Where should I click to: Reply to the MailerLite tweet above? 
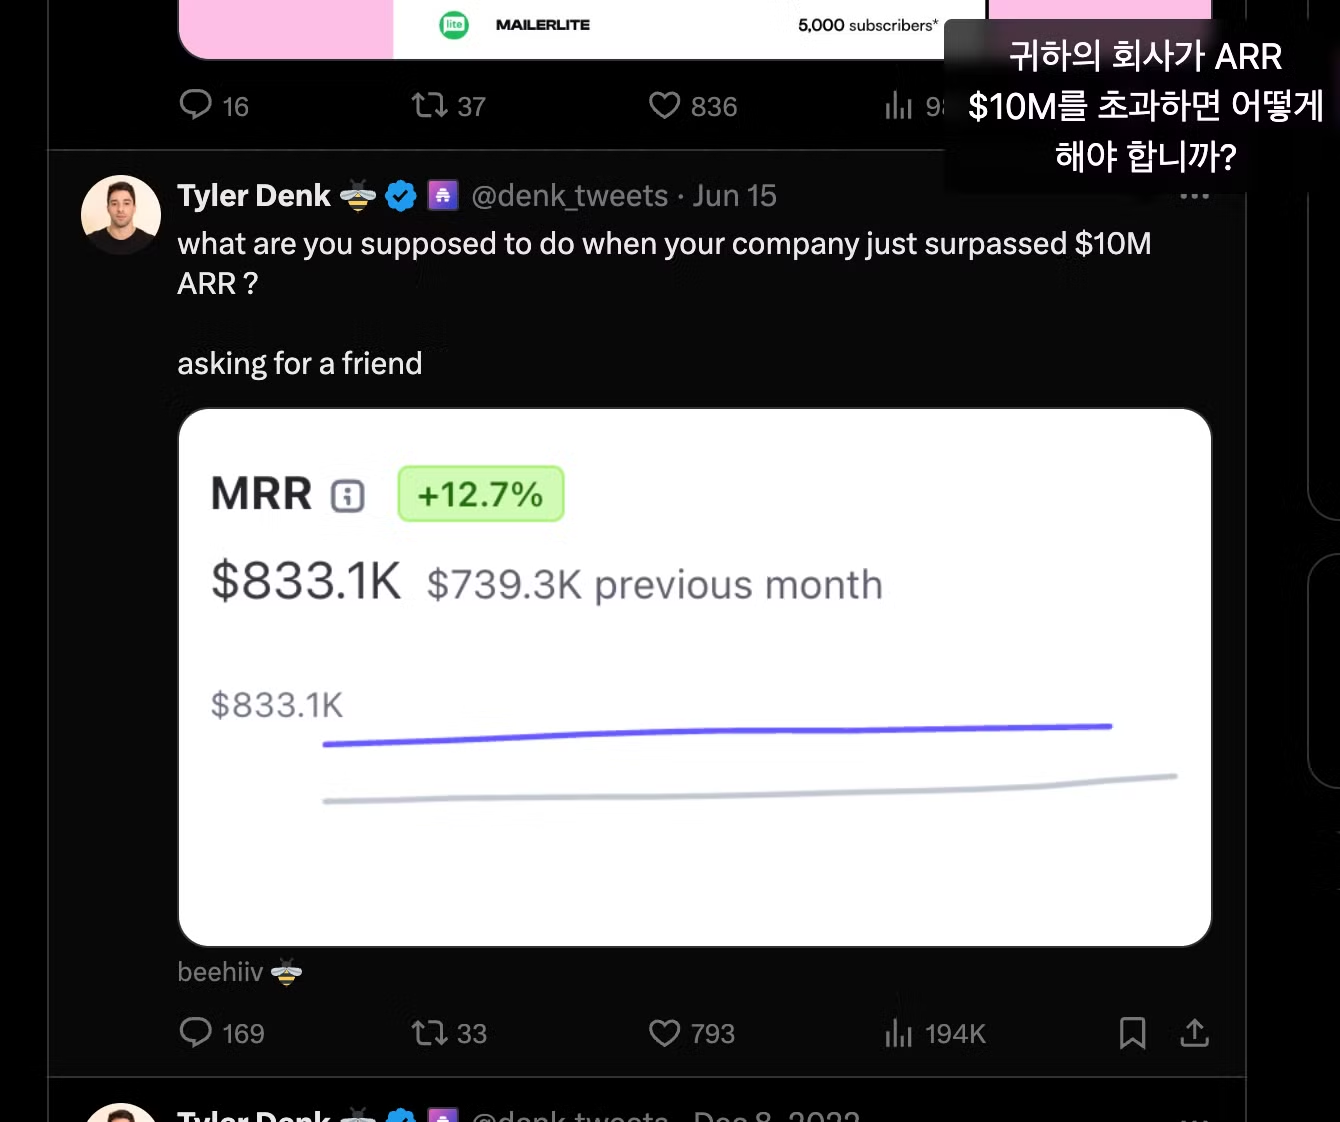click(196, 105)
